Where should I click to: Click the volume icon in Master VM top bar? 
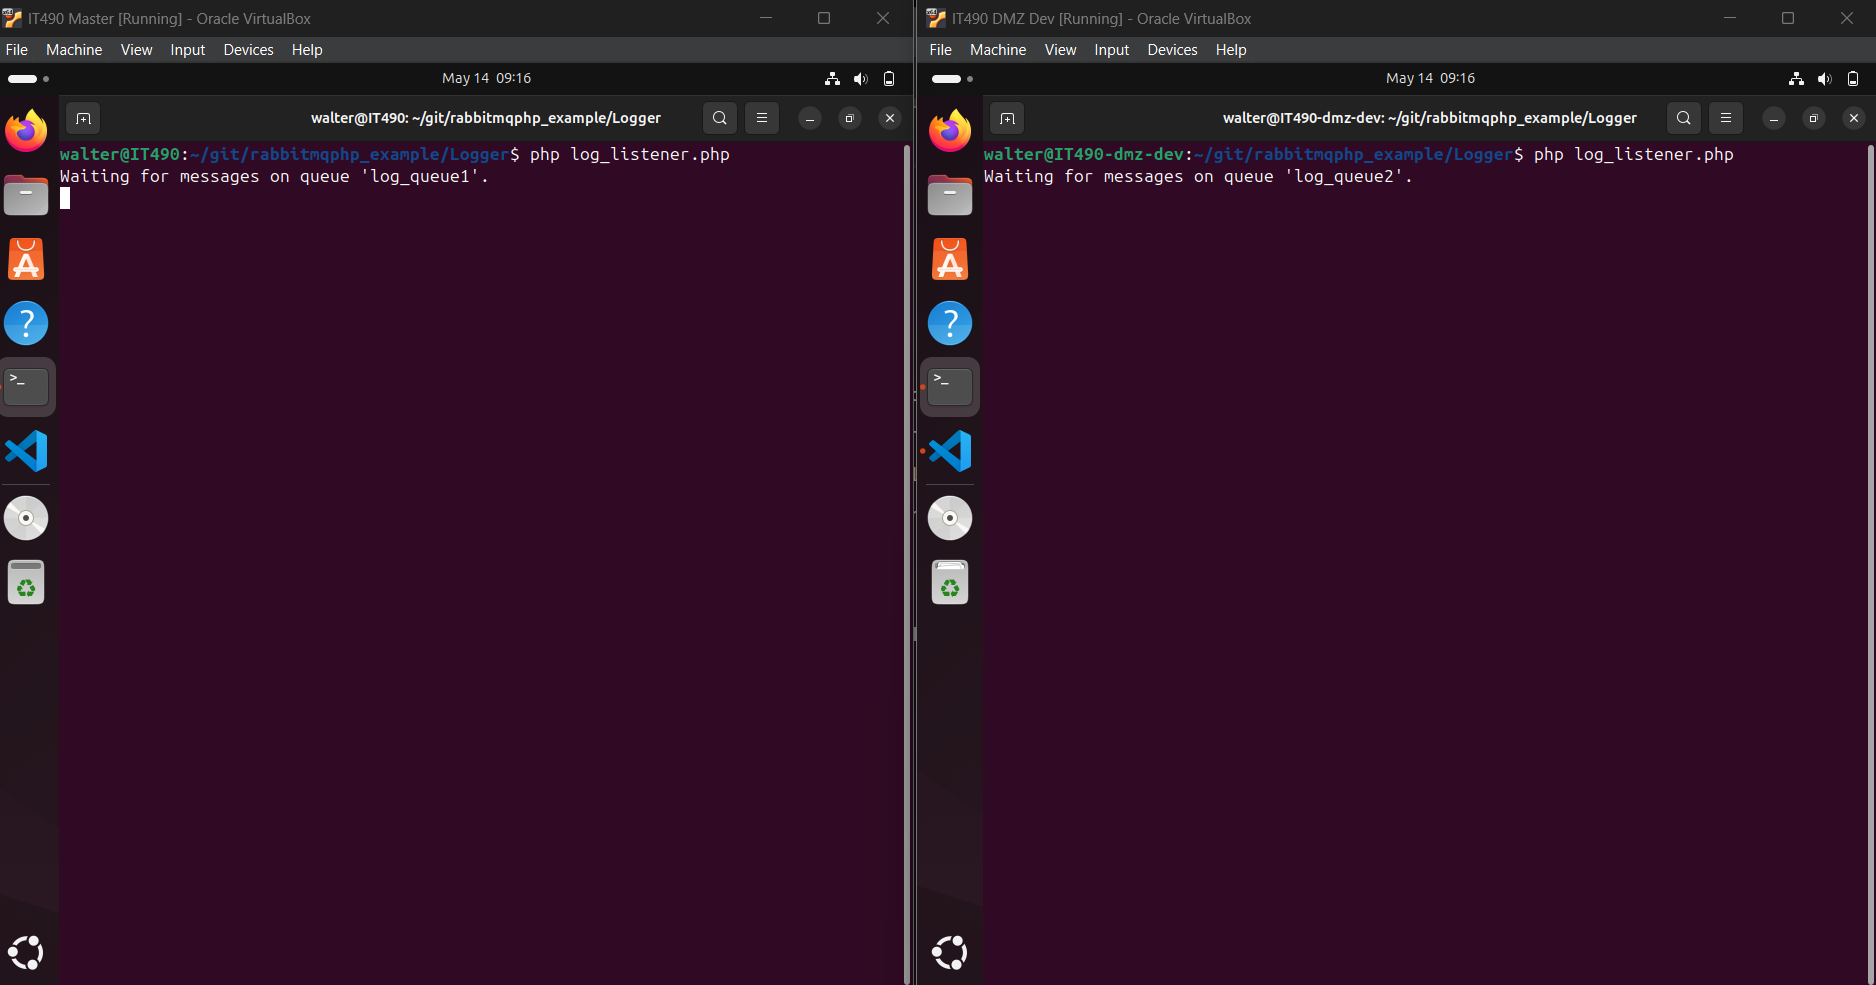click(x=860, y=78)
